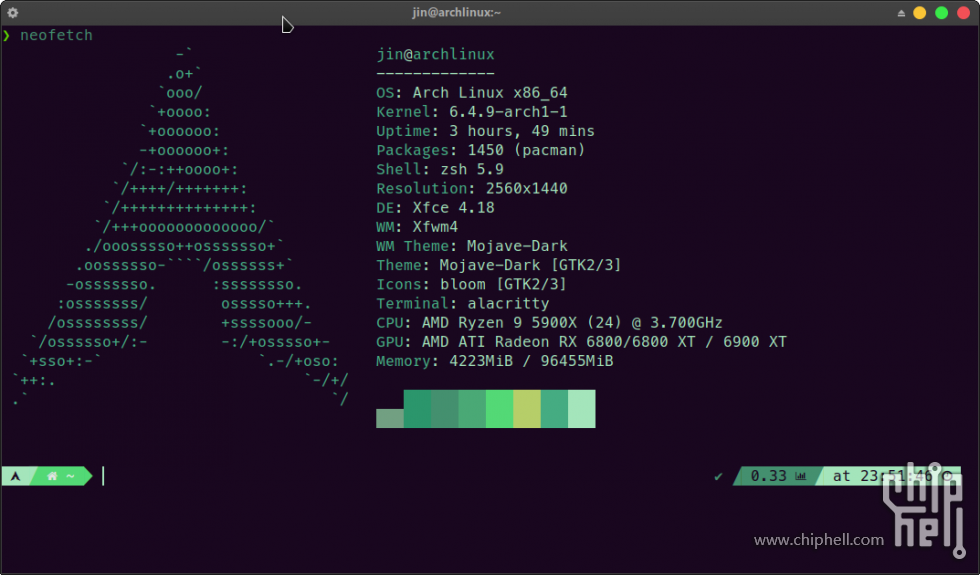The width and height of the screenshot is (980, 575).
Task: Click the jin@archlinux:~ window title
Action: [x=456, y=12]
